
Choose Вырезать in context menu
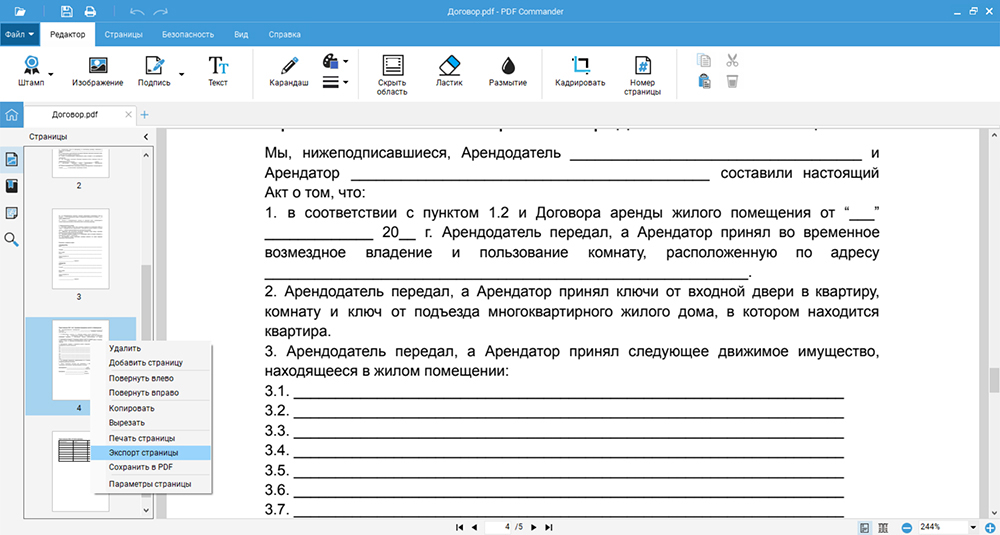point(151,422)
